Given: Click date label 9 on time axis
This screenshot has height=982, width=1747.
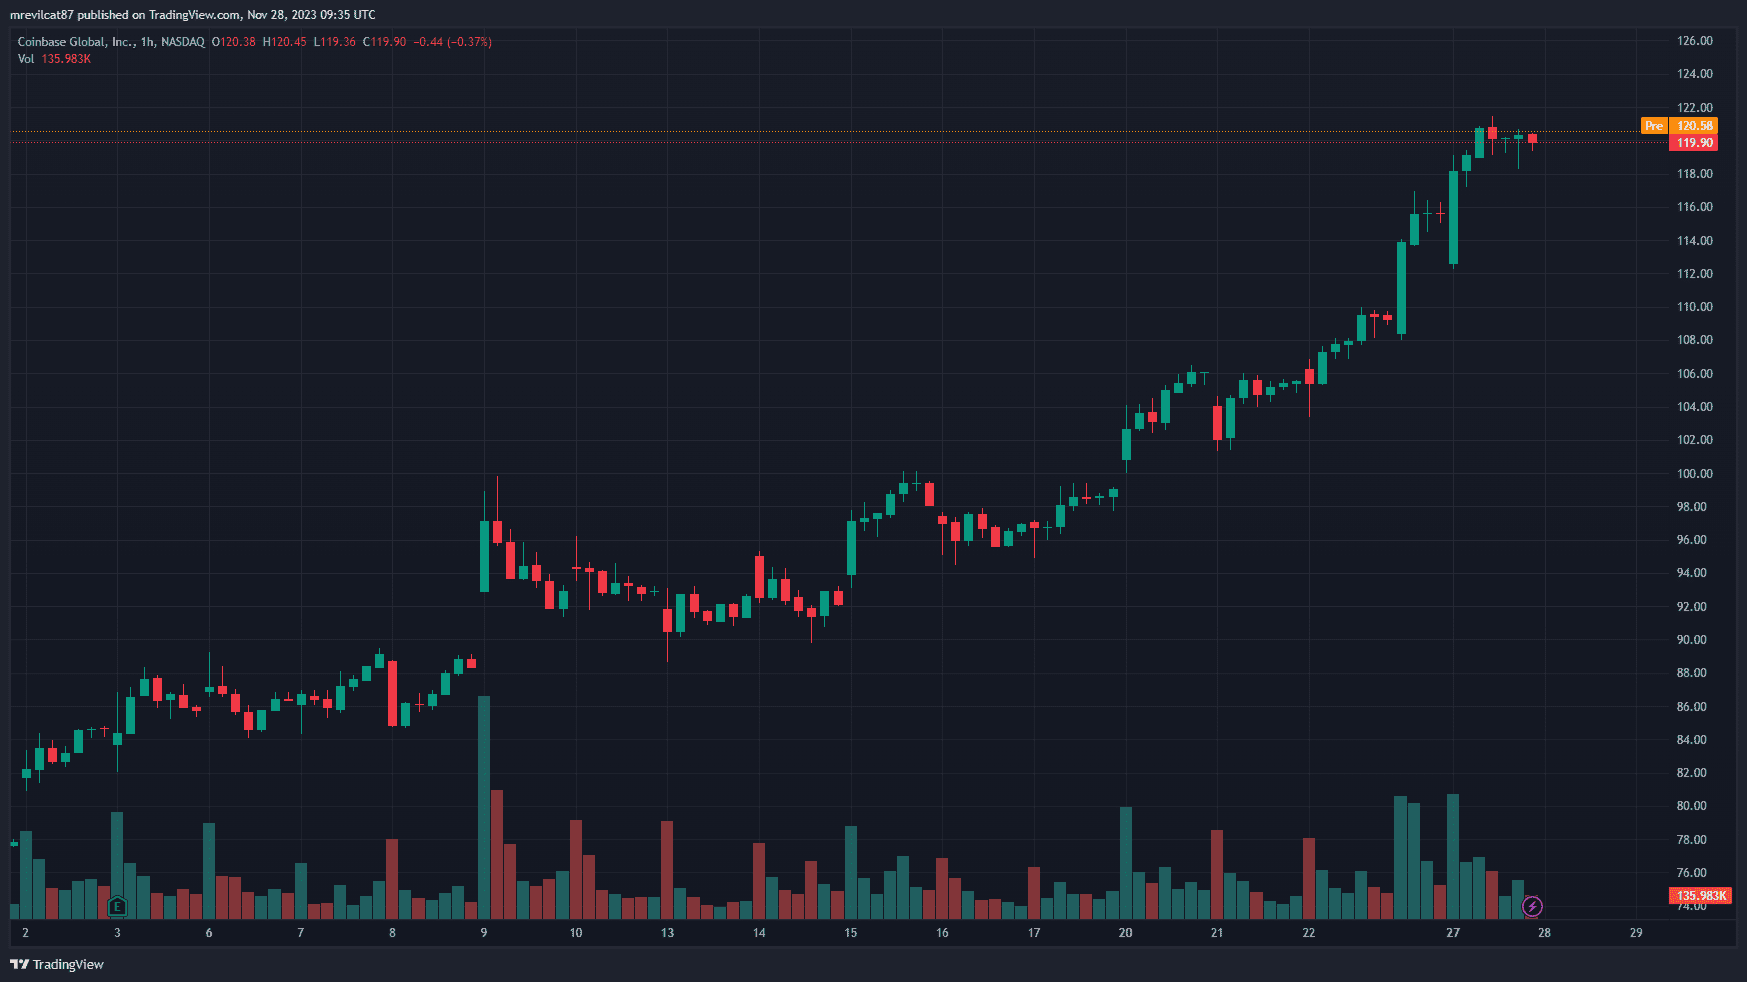Looking at the screenshot, I should point(484,933).
